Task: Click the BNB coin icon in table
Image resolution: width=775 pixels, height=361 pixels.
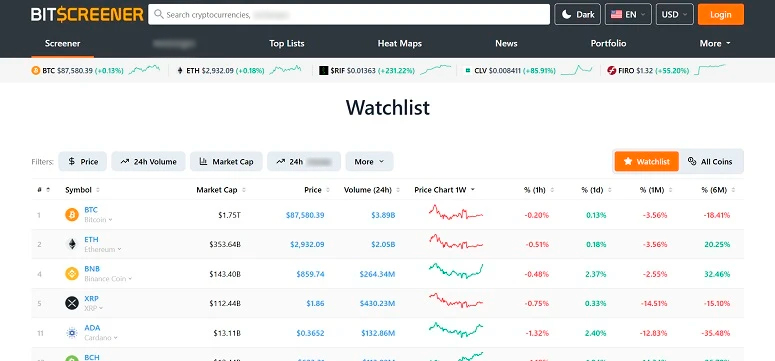Action: coord(72,273)
